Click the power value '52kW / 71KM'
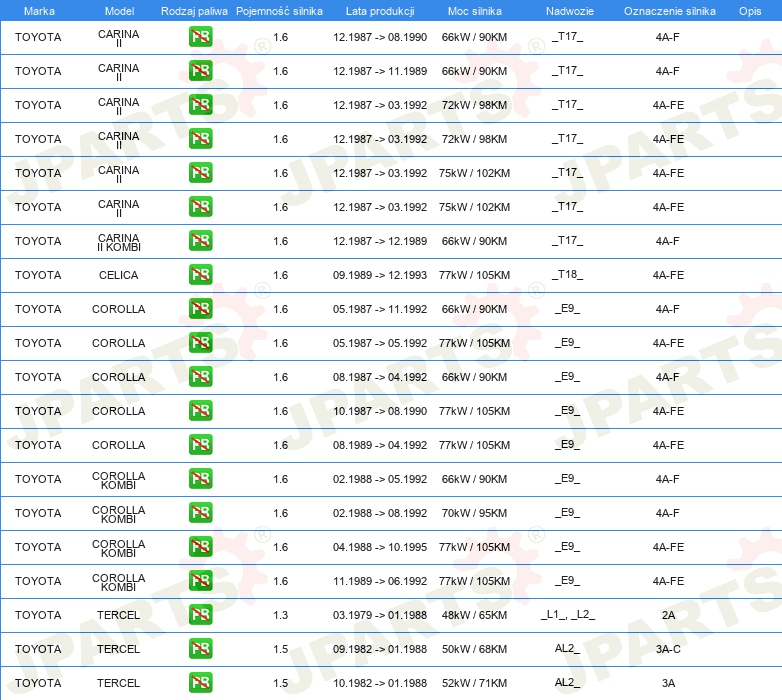This screenshot has width=782, height=700. click(x=474, y=683)
